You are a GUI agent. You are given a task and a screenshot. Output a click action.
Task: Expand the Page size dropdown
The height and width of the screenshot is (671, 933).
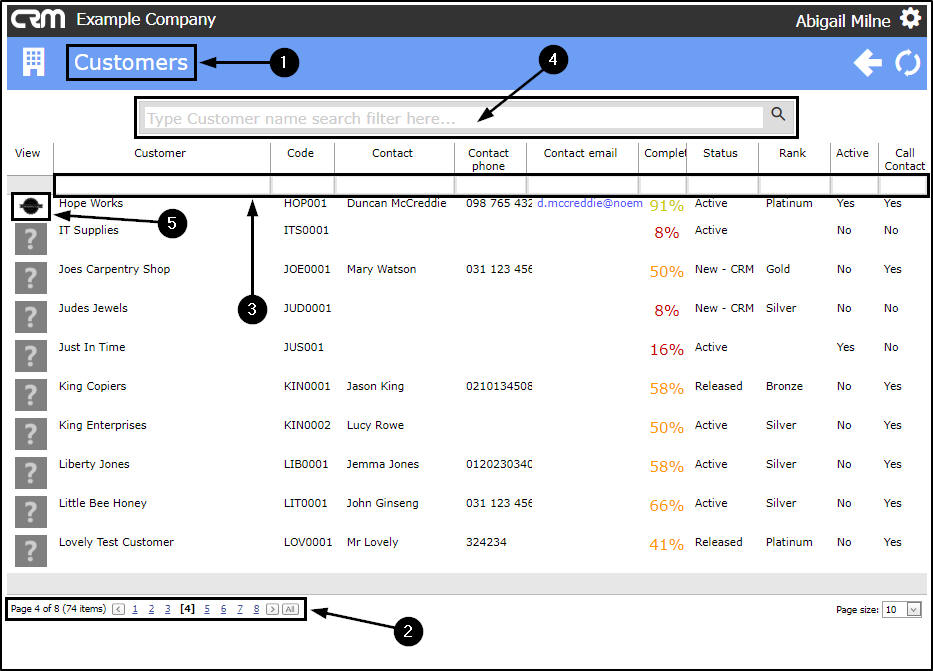click(913, 609)
